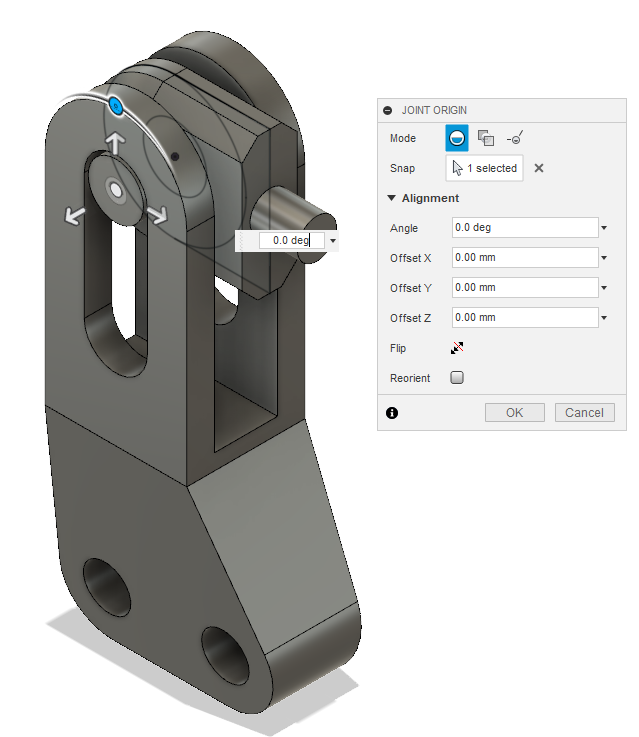Viewport: 639px width, 737px height.
Task: Click the upward manipulator arrow on model
Action: pos(114,143)
